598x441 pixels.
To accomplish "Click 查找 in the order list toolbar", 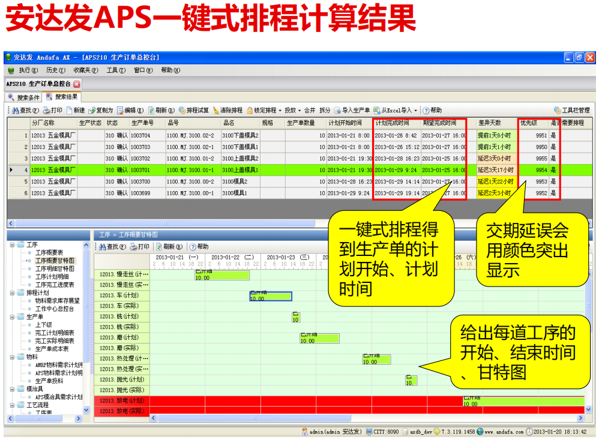I will (x=25, y=110).
